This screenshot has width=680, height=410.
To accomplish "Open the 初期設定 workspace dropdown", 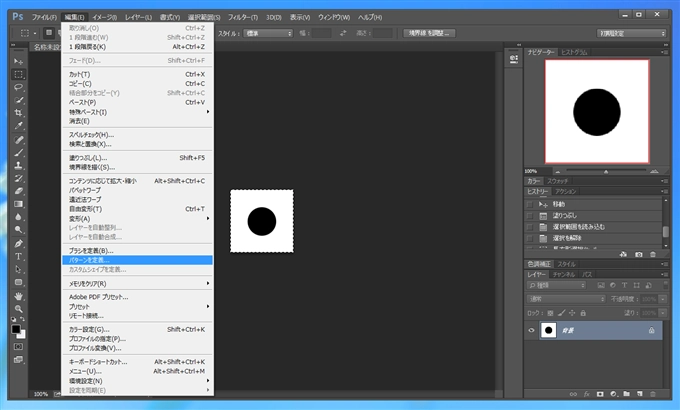I will pos(631,33).
